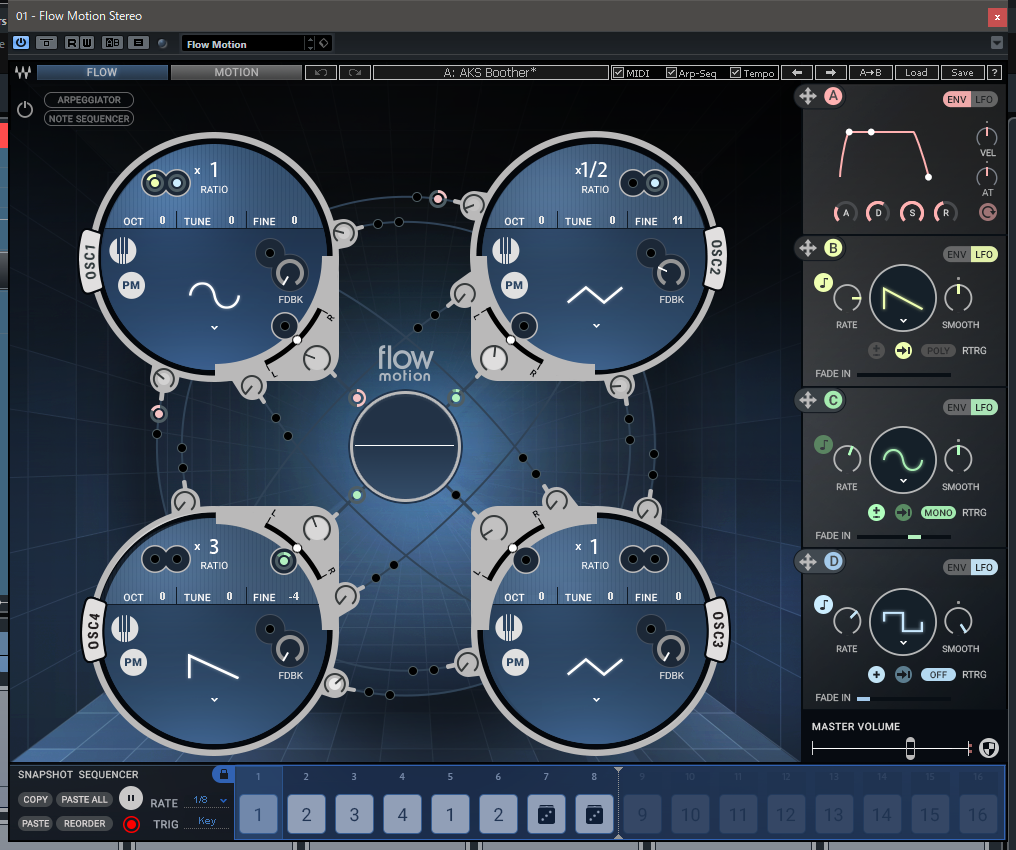Click modulator C drag handle icon
Viewport: 1016px width, 850px height.
pos(807,400)
